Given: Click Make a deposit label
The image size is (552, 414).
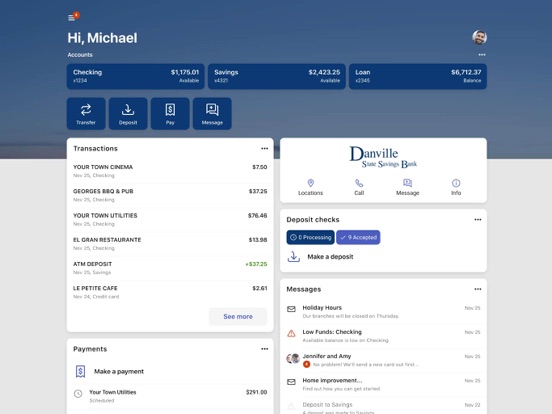Looking at the screenshot, I should click(x=330, y=257).
